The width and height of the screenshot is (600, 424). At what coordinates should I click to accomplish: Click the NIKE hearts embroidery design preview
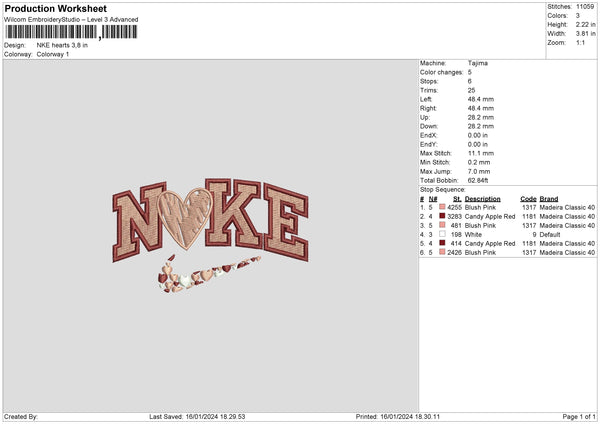click(x=210, y=235)
